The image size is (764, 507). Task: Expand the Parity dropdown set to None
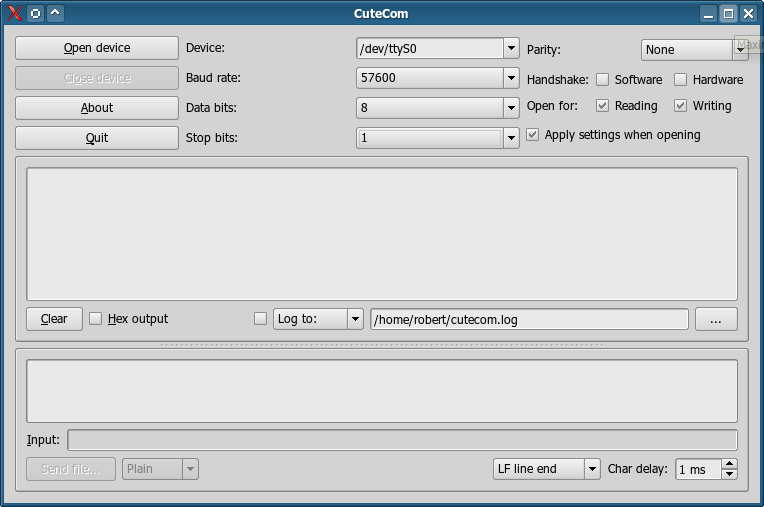point(740,50)
